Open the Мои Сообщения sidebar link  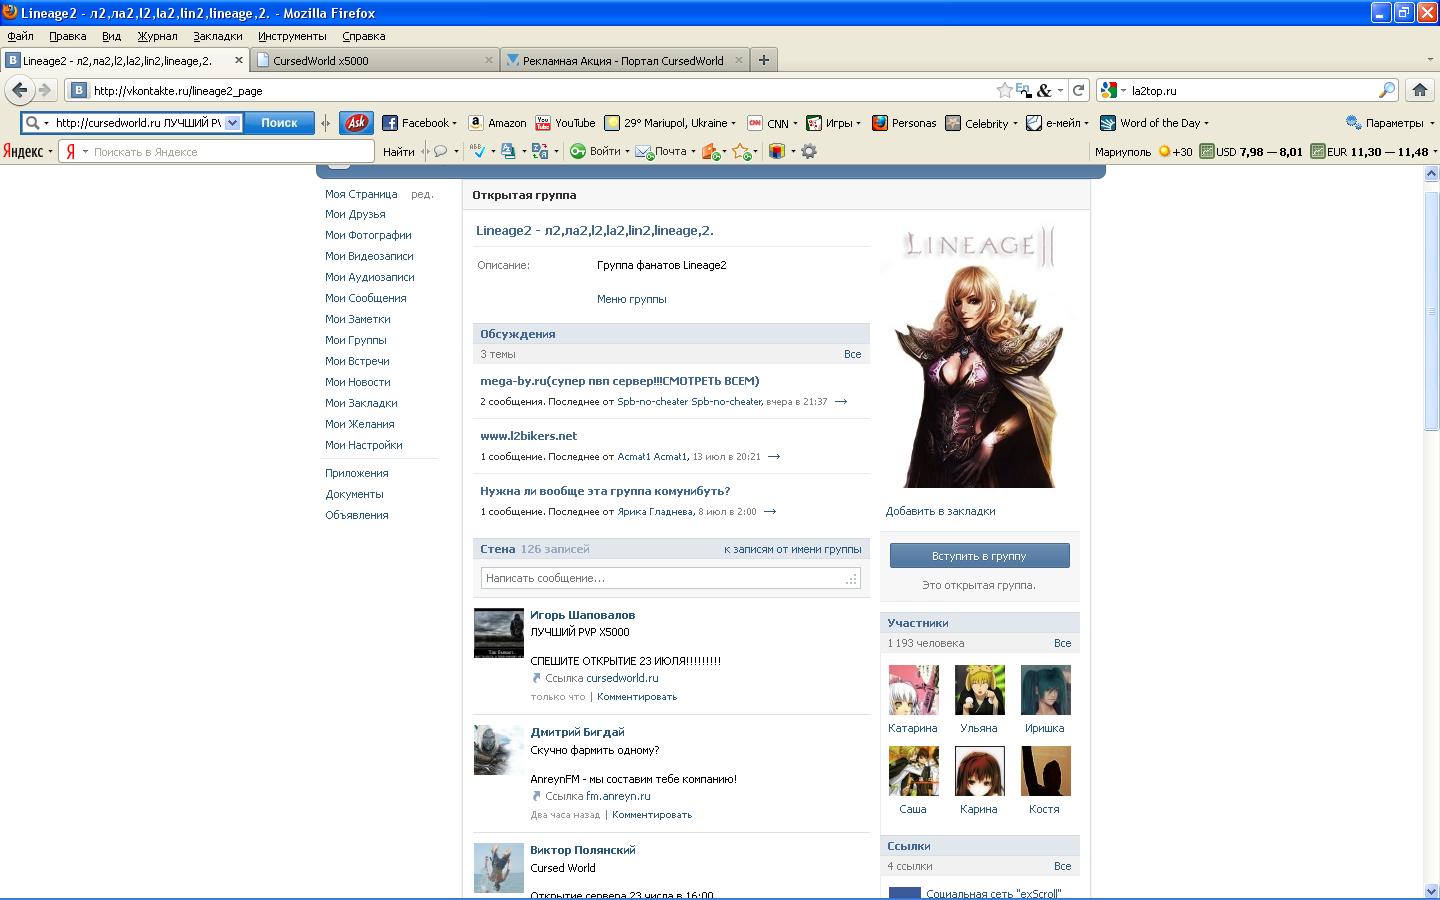(365, 298)
